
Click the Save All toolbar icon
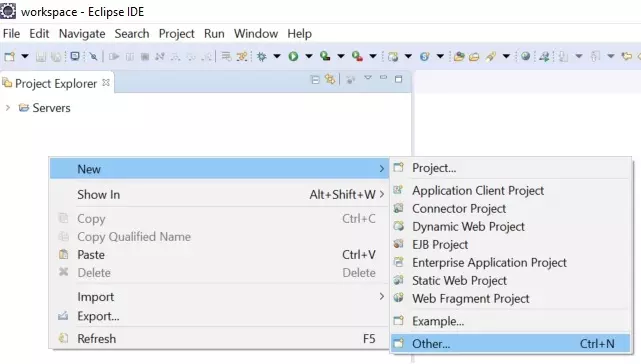point(56,56)
